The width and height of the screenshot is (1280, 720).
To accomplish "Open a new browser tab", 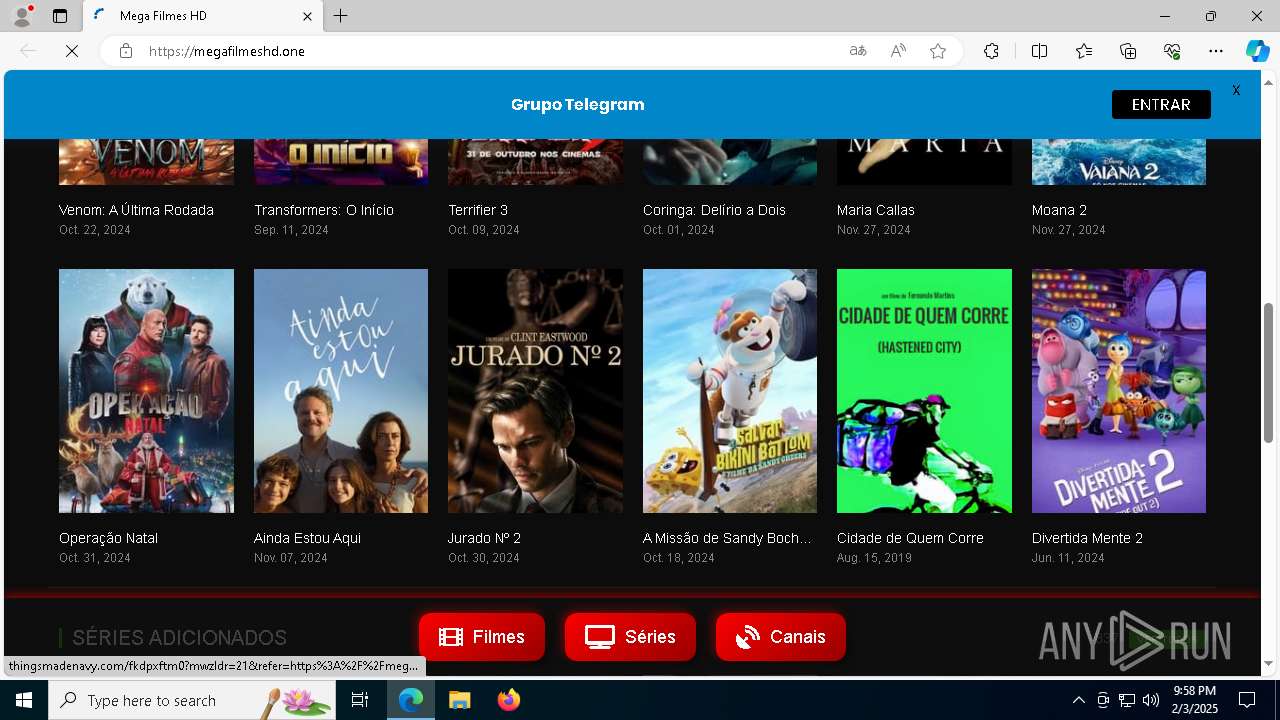I will (340, 16).
